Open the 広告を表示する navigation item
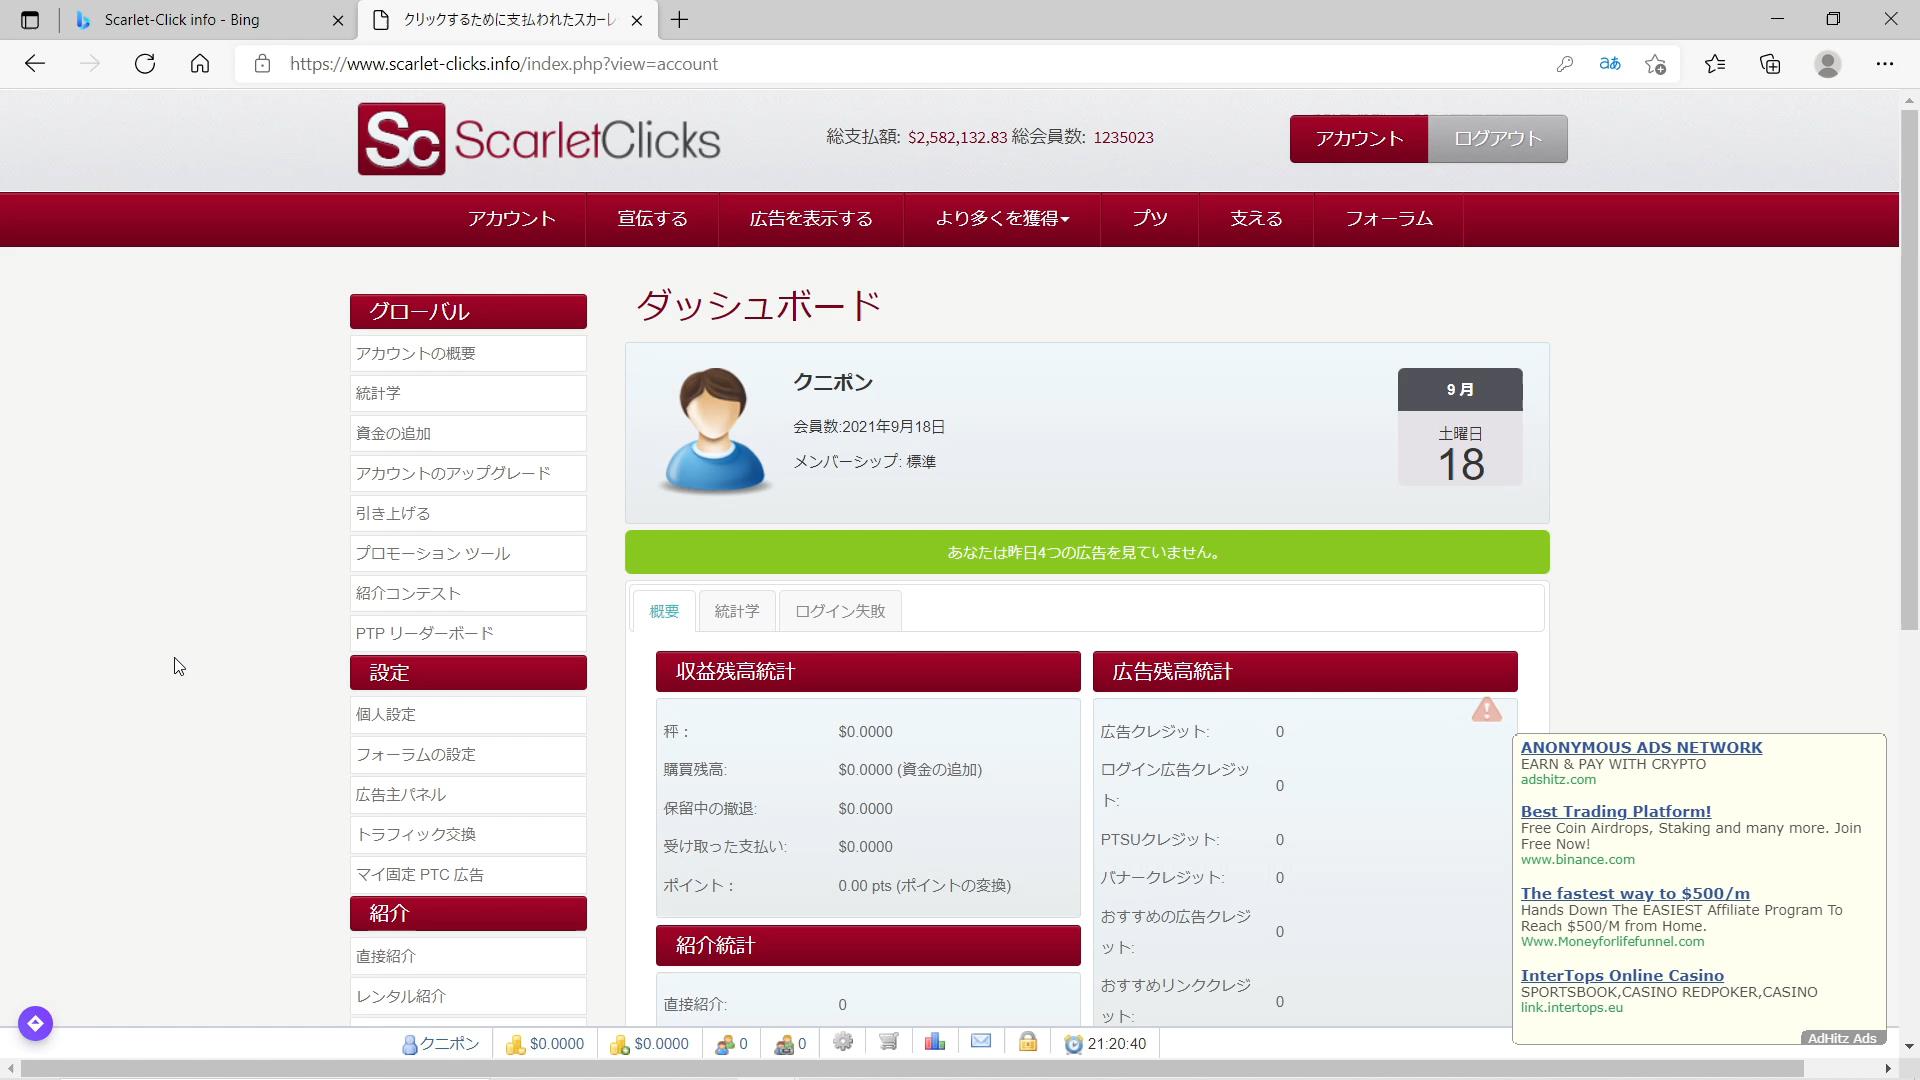Image resolution: width=1920 pixels, height=1080 pixels. [811, 219]
